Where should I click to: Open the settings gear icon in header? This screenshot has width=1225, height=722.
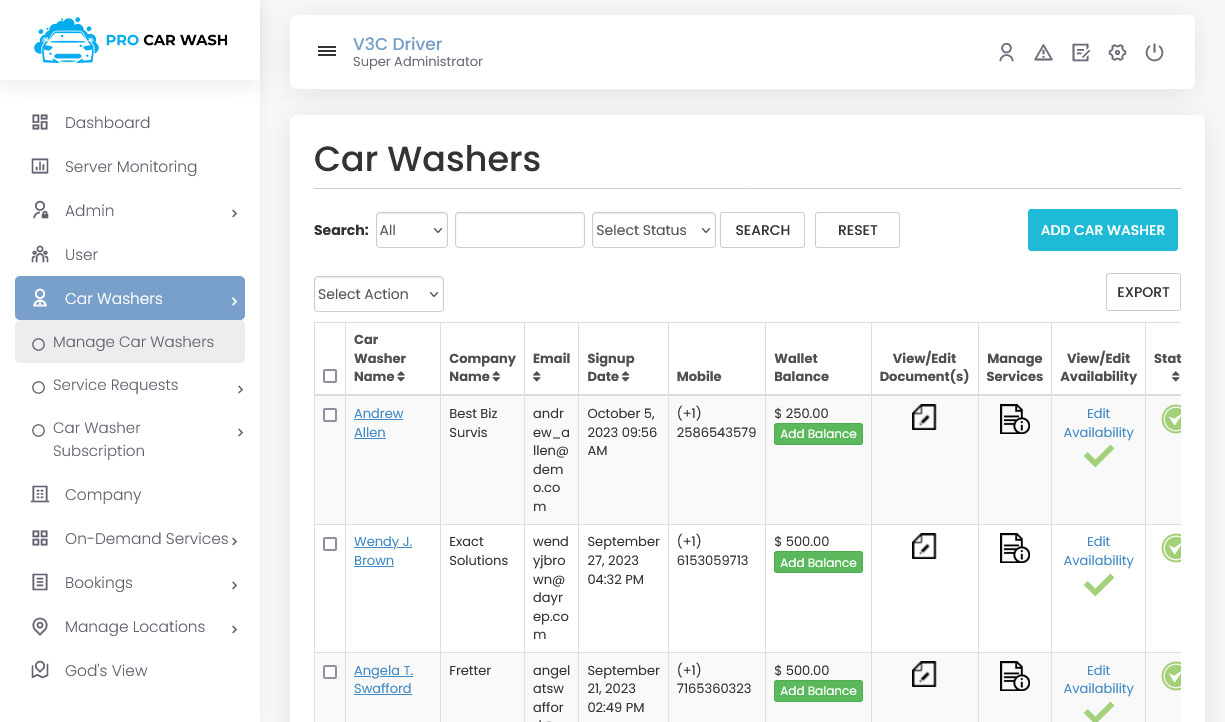click(1117, 53)
